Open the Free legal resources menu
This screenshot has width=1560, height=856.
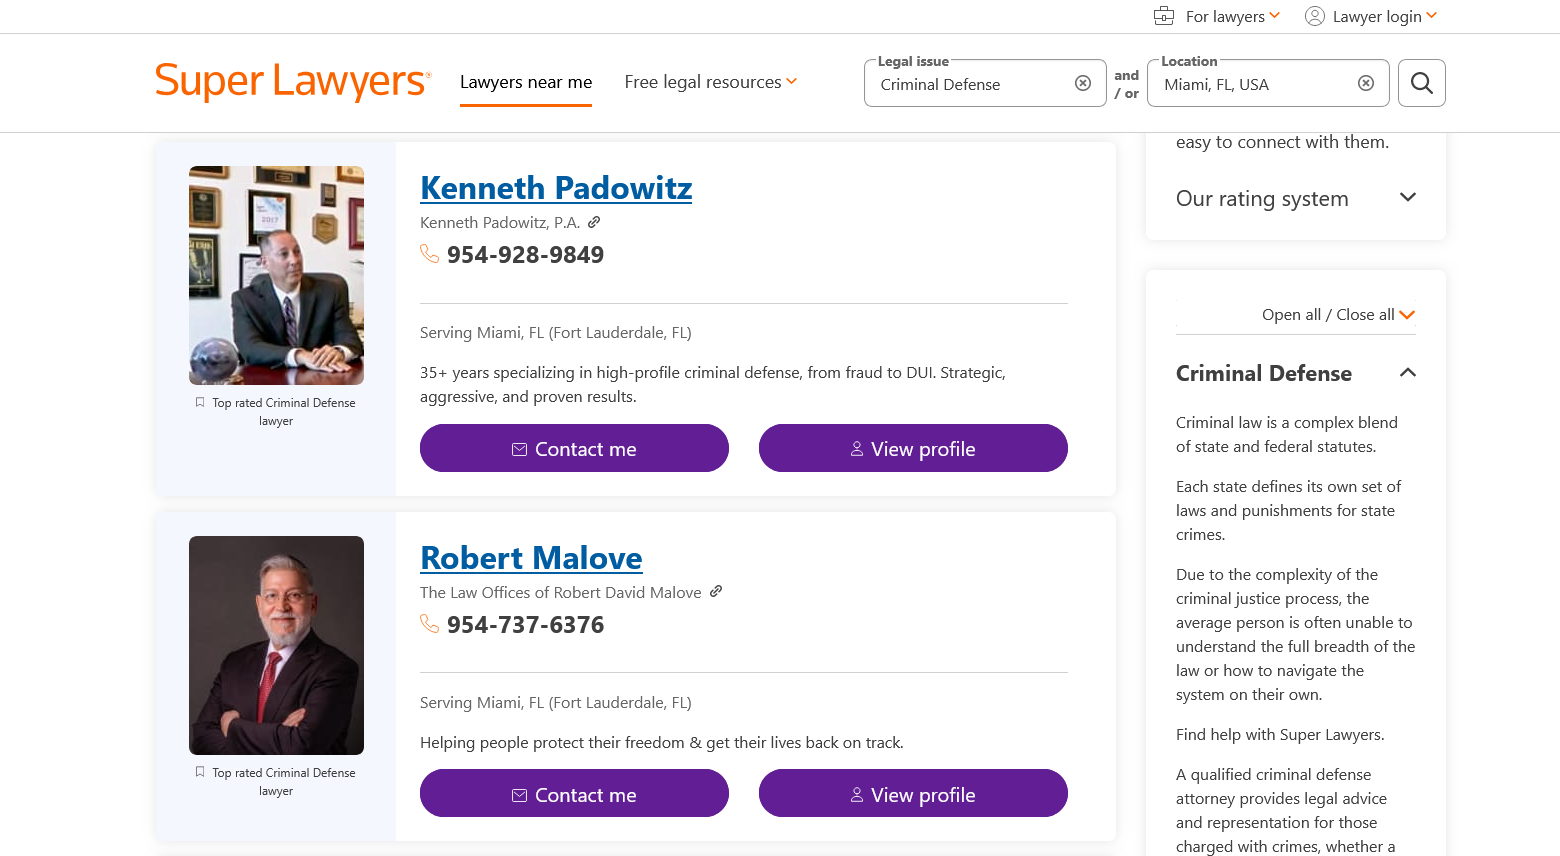point(710,82)
